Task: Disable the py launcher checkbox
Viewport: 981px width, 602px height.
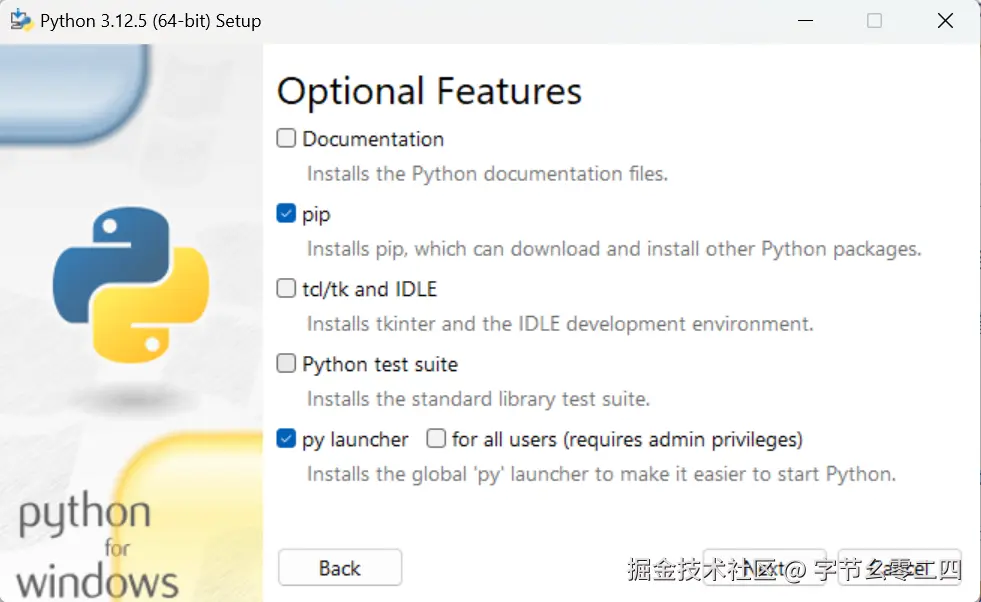Action: [x=287, y=439]
